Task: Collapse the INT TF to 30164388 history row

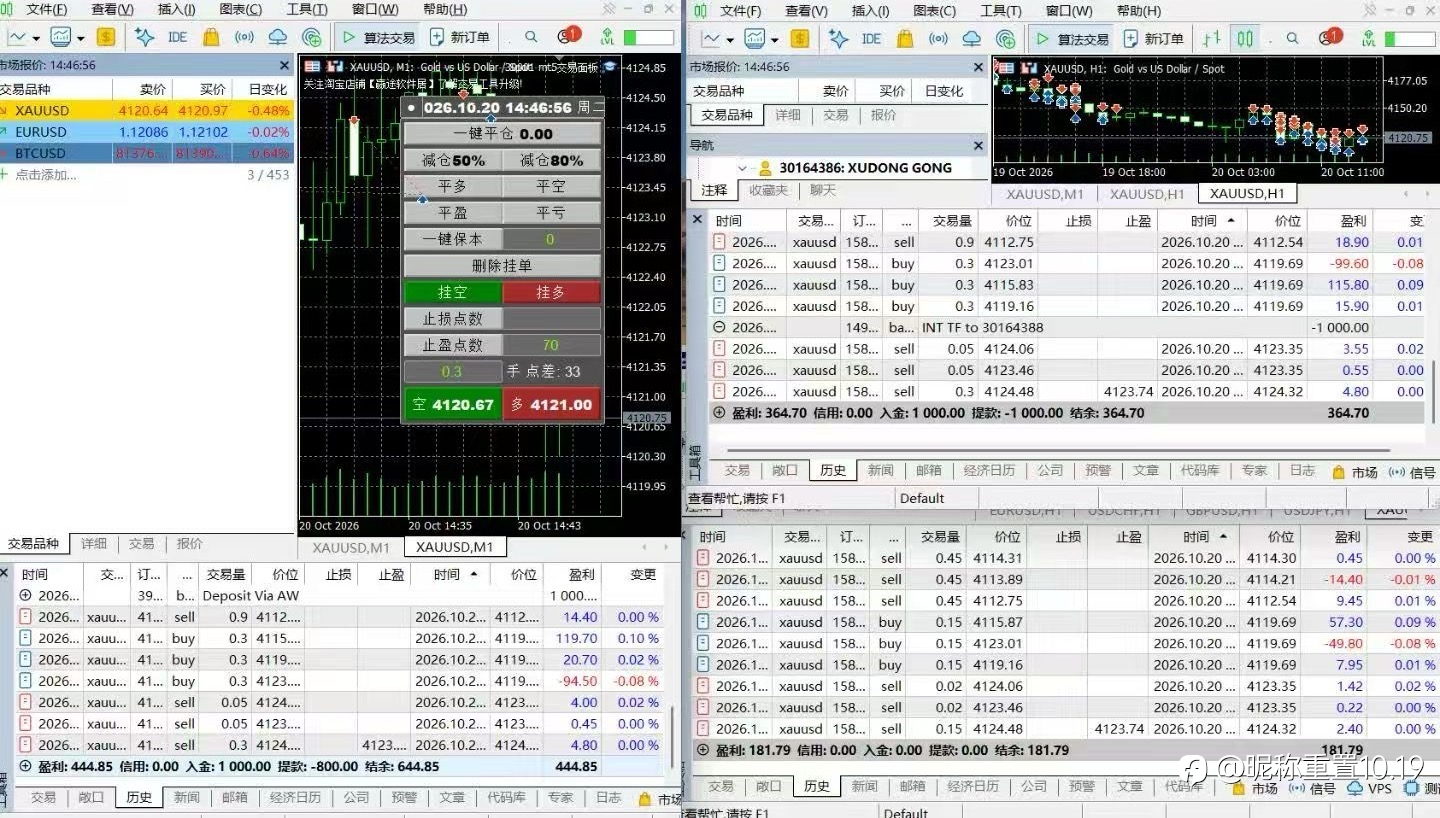Action: 719,327
